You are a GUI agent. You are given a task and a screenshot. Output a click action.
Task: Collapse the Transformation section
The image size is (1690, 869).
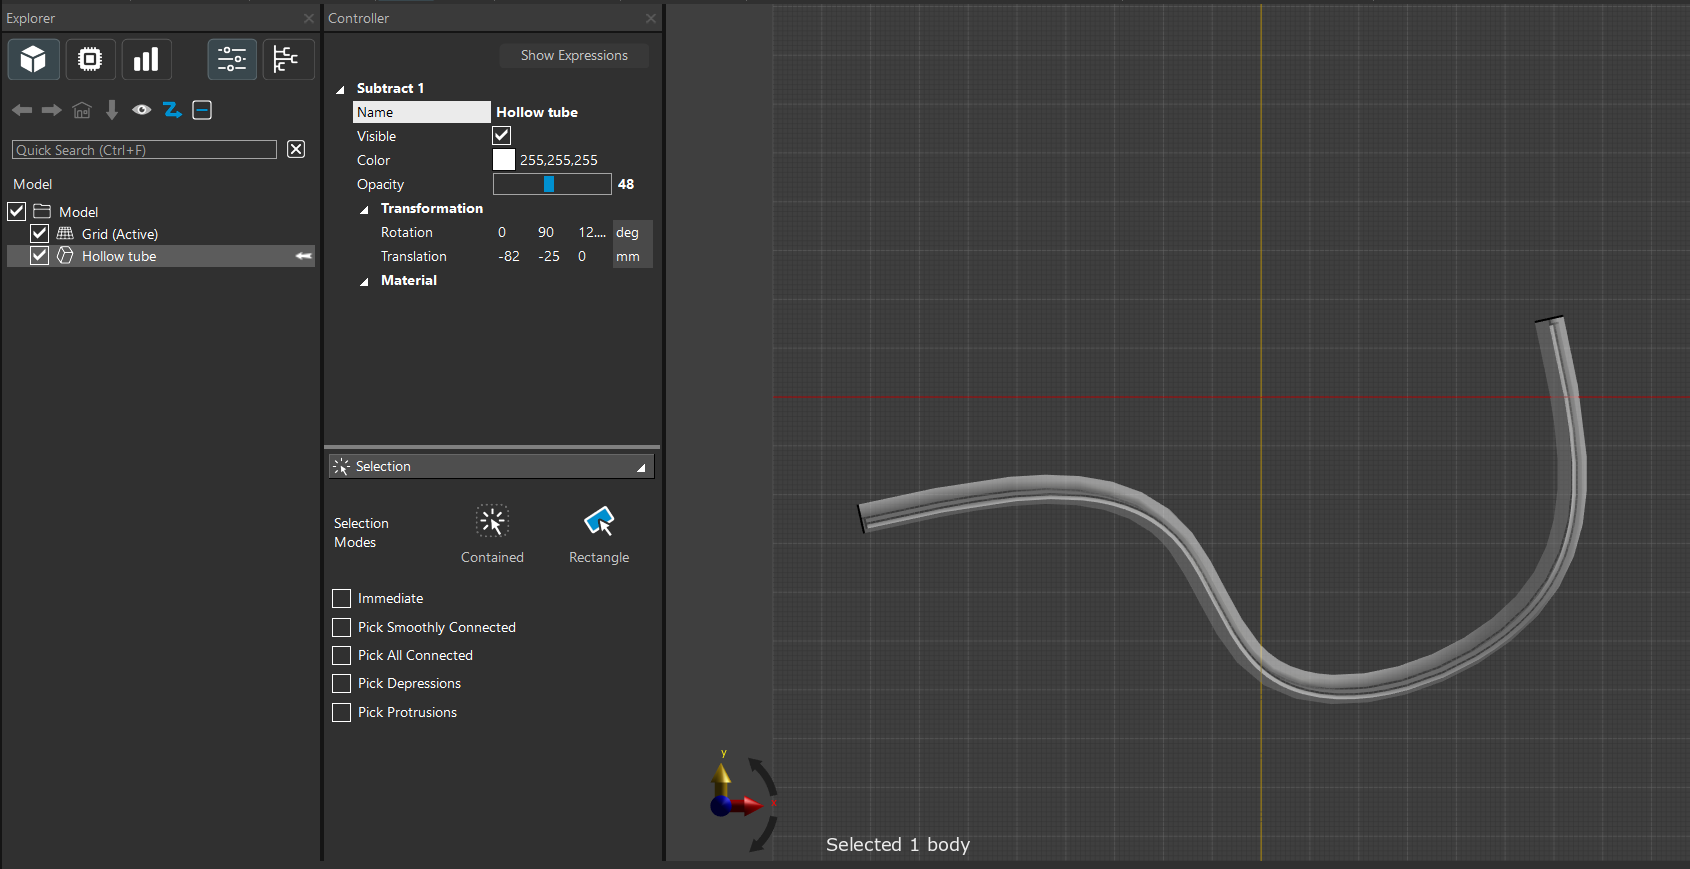coord(364,209)
